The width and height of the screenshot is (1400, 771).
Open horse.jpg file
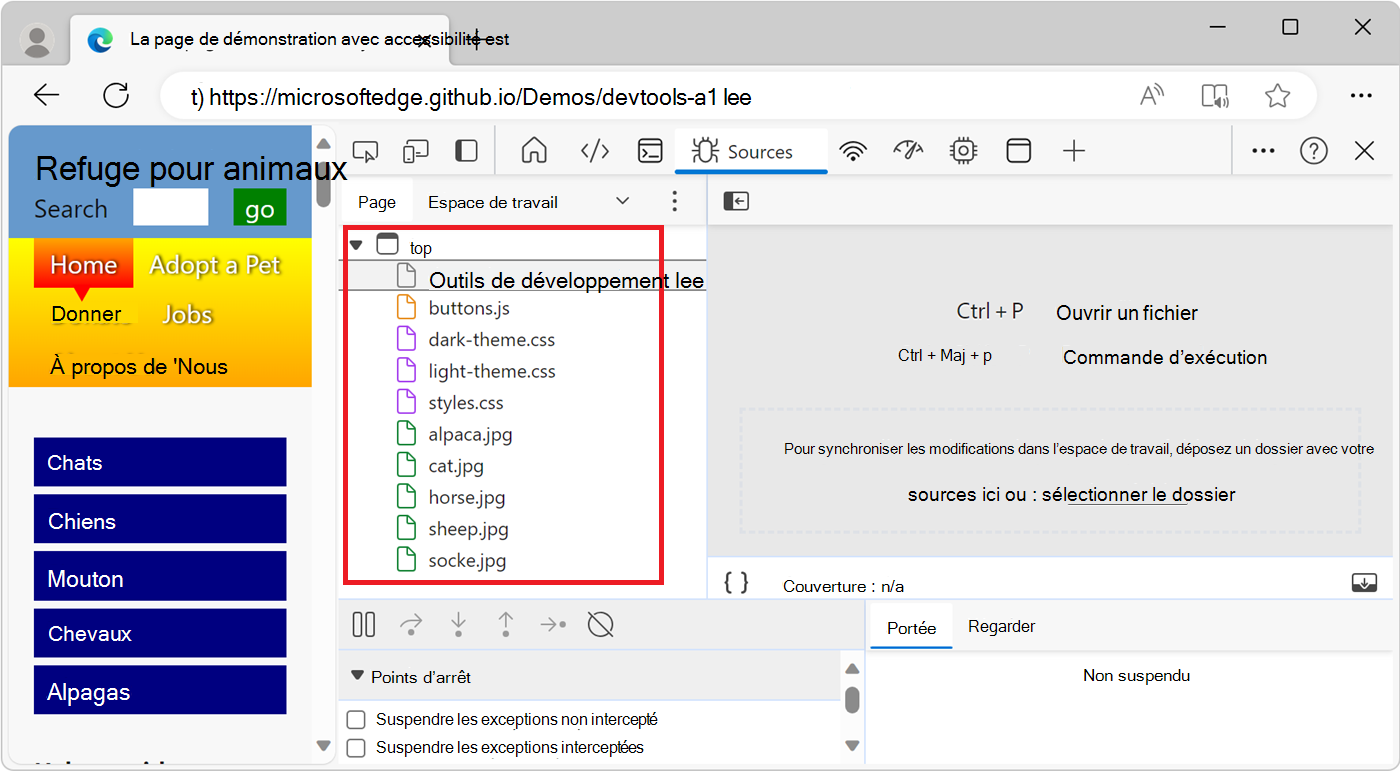[x=467, y=497]
